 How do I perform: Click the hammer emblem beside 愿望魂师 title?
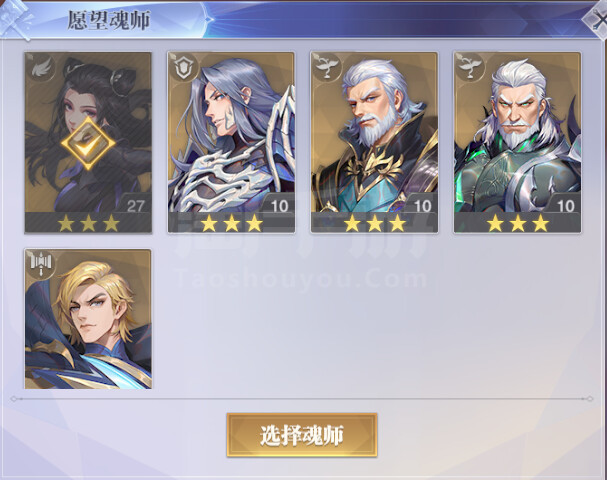(x=15, y=20)
